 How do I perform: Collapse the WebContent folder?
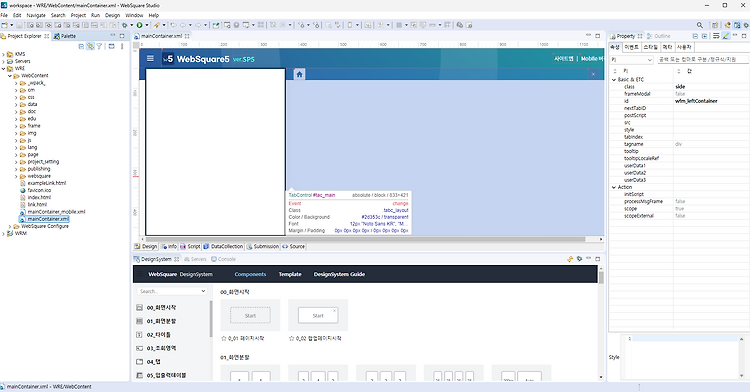(10, 76)
